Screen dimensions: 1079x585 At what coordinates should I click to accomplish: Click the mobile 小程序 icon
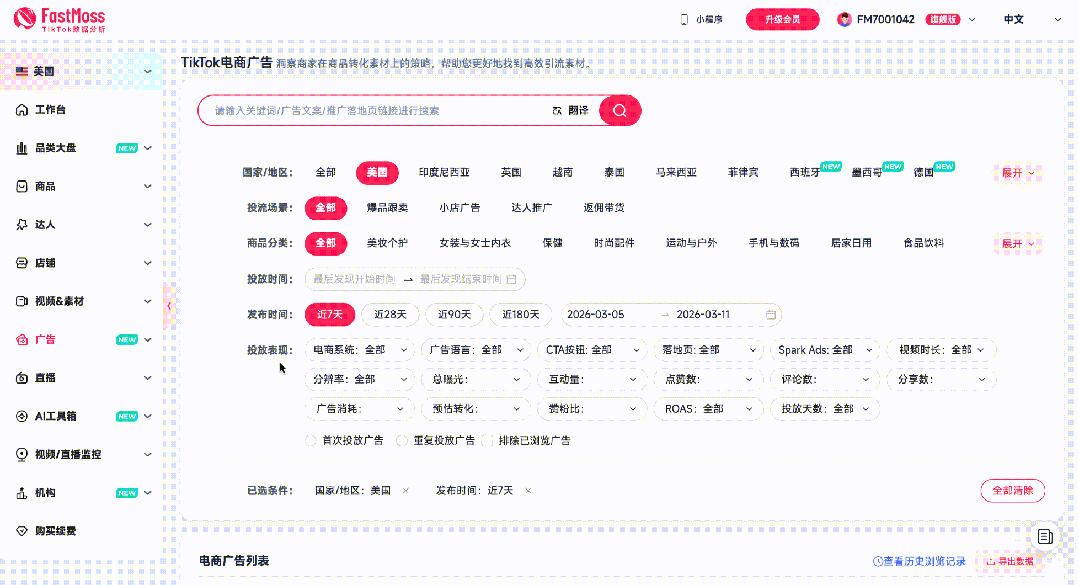tap(684, 19)
